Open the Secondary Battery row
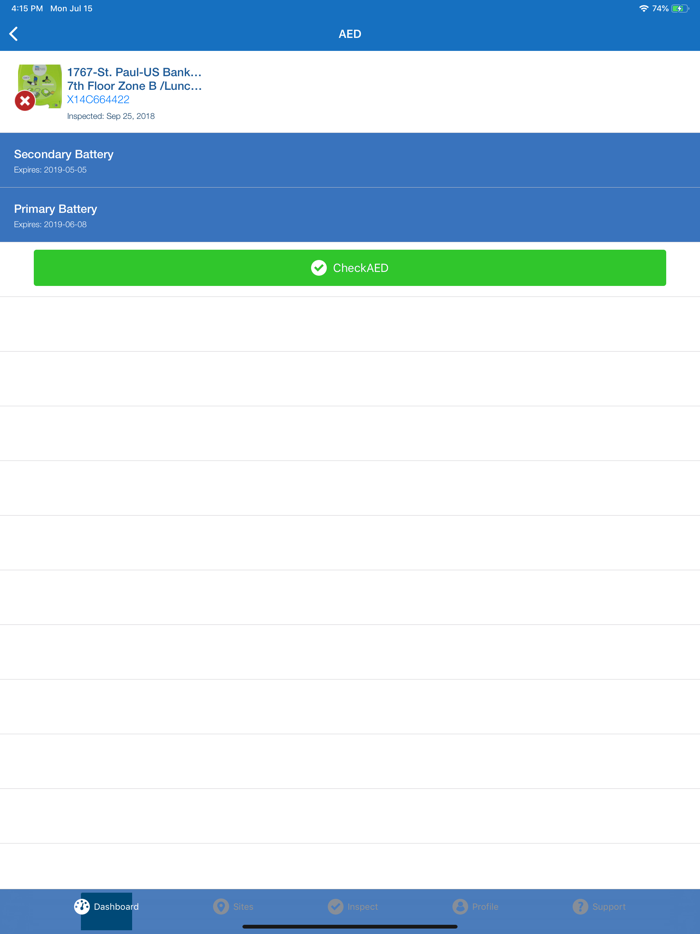The height and width of the screenshot is (934, 700). (x=350, y=160)
